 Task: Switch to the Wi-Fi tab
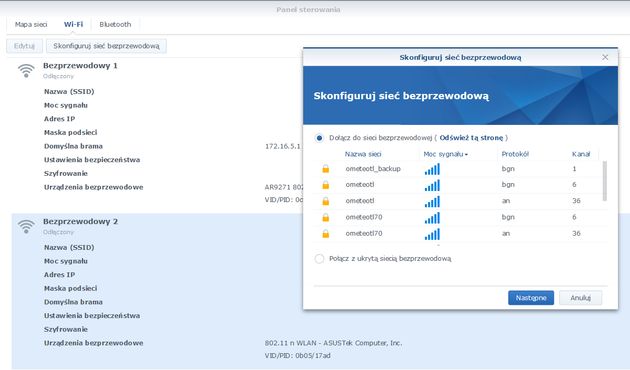tap(74, 25)
